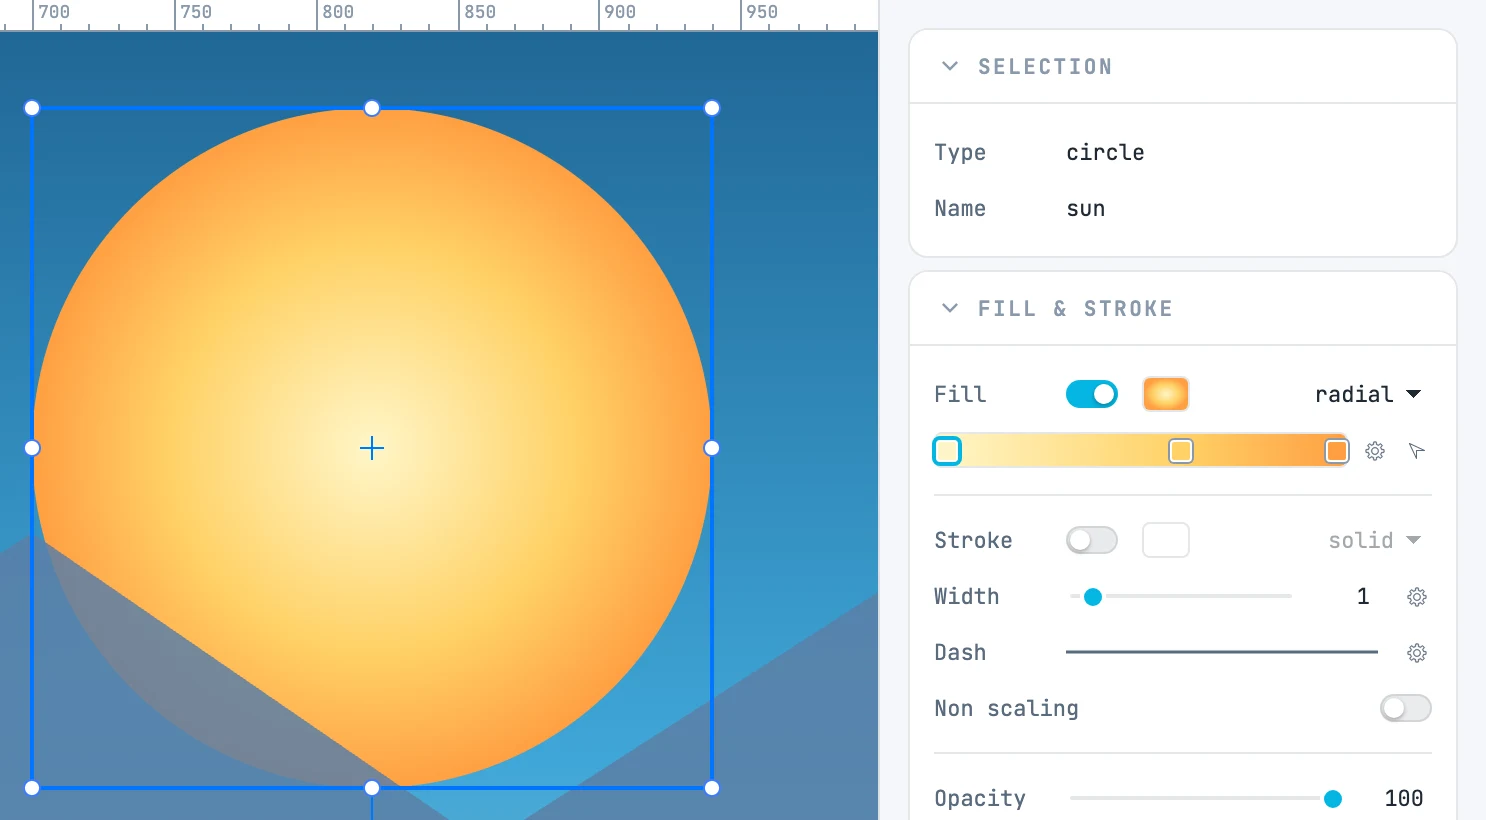Click the Opacity label
Screen dimensions: 1486x820
(x=980, y=798)
